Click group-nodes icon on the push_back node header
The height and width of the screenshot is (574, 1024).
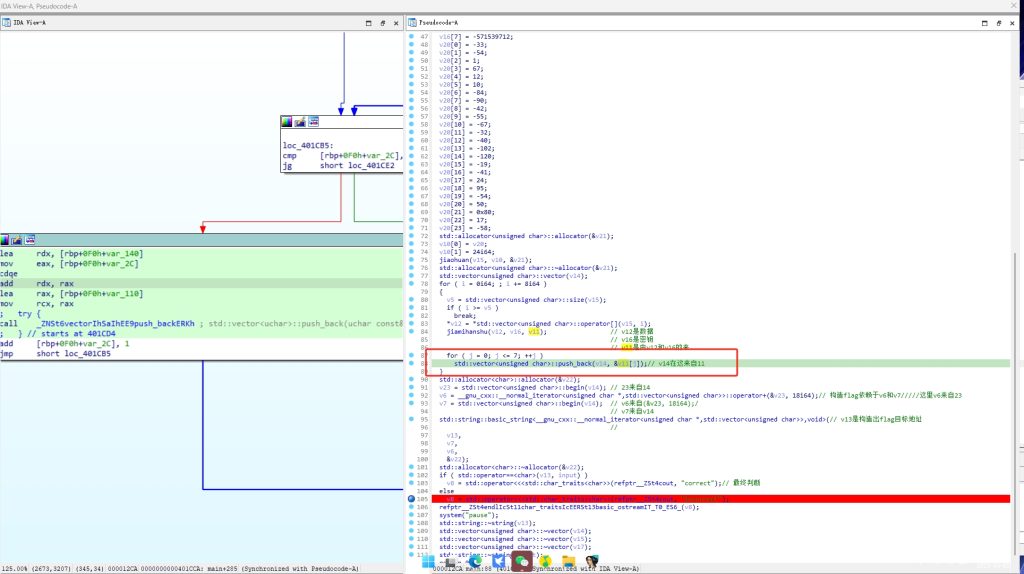click(30, 240)
